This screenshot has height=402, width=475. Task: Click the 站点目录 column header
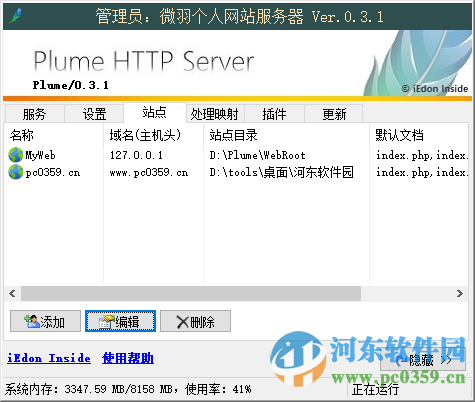[x=286, y=135]
